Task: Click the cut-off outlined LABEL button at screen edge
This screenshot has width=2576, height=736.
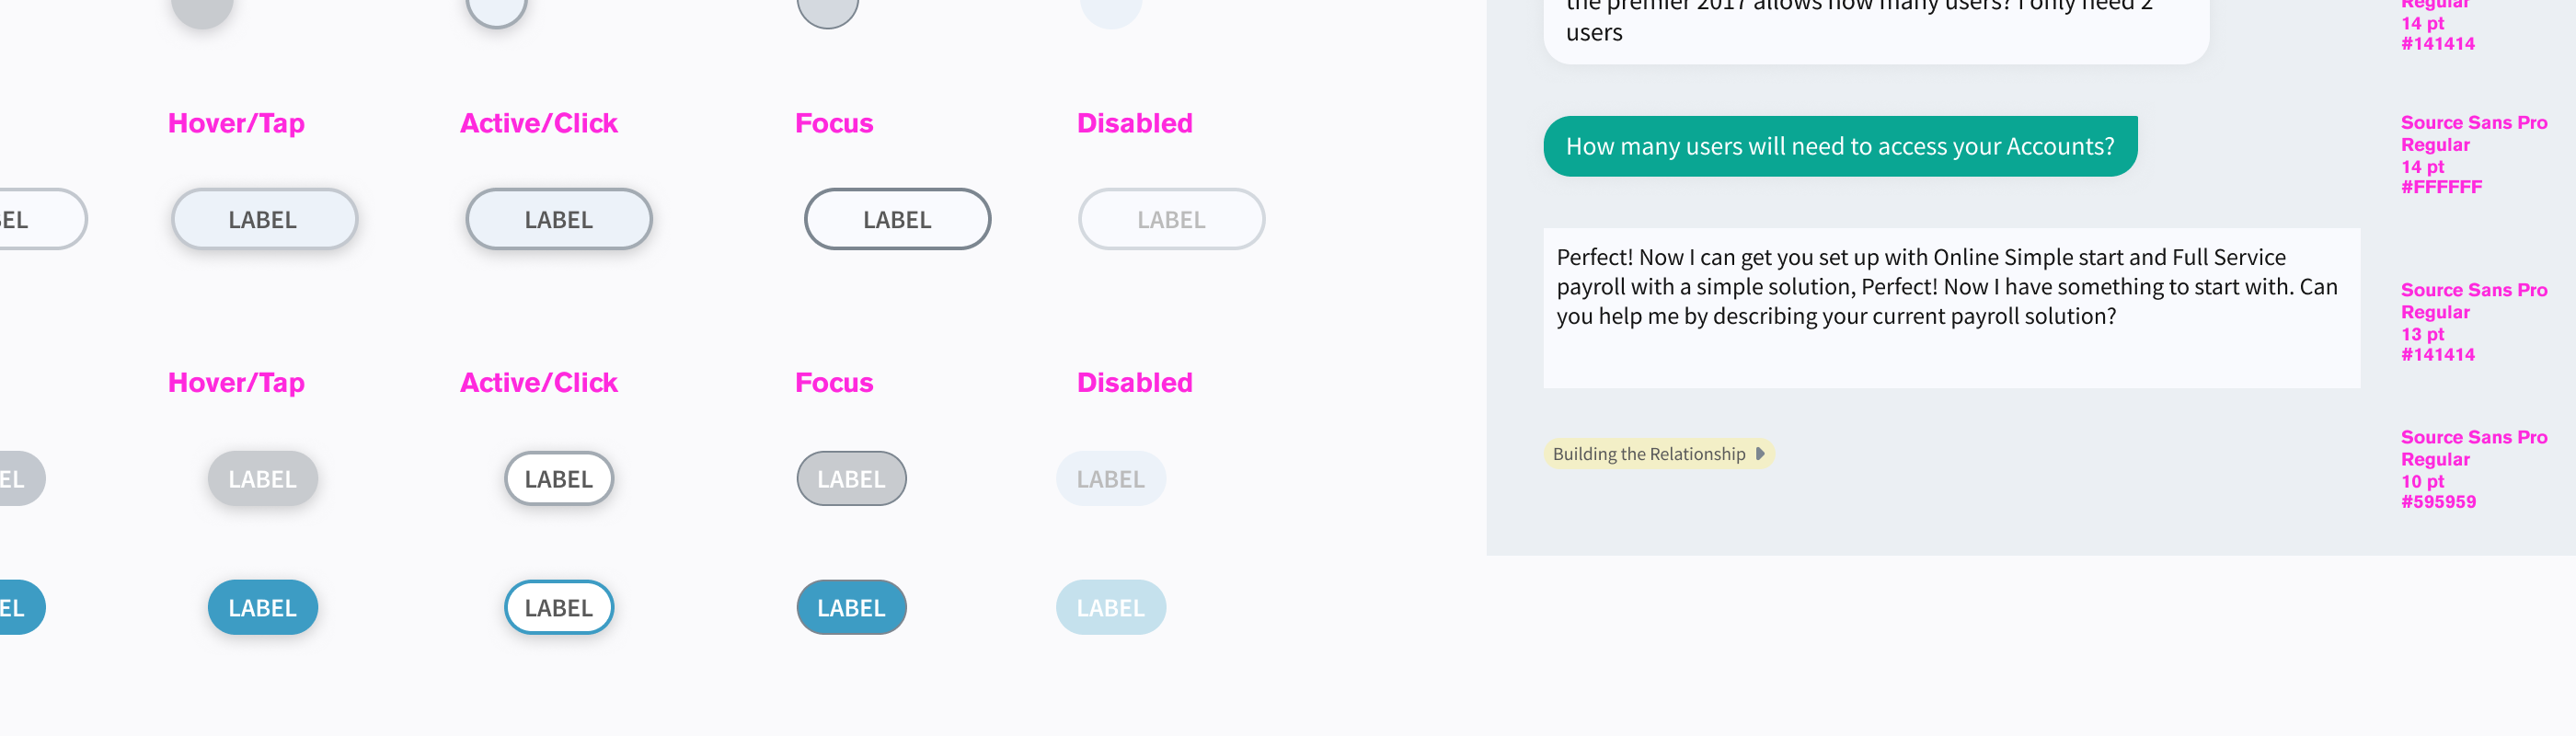Action: [x=36, y=220]
